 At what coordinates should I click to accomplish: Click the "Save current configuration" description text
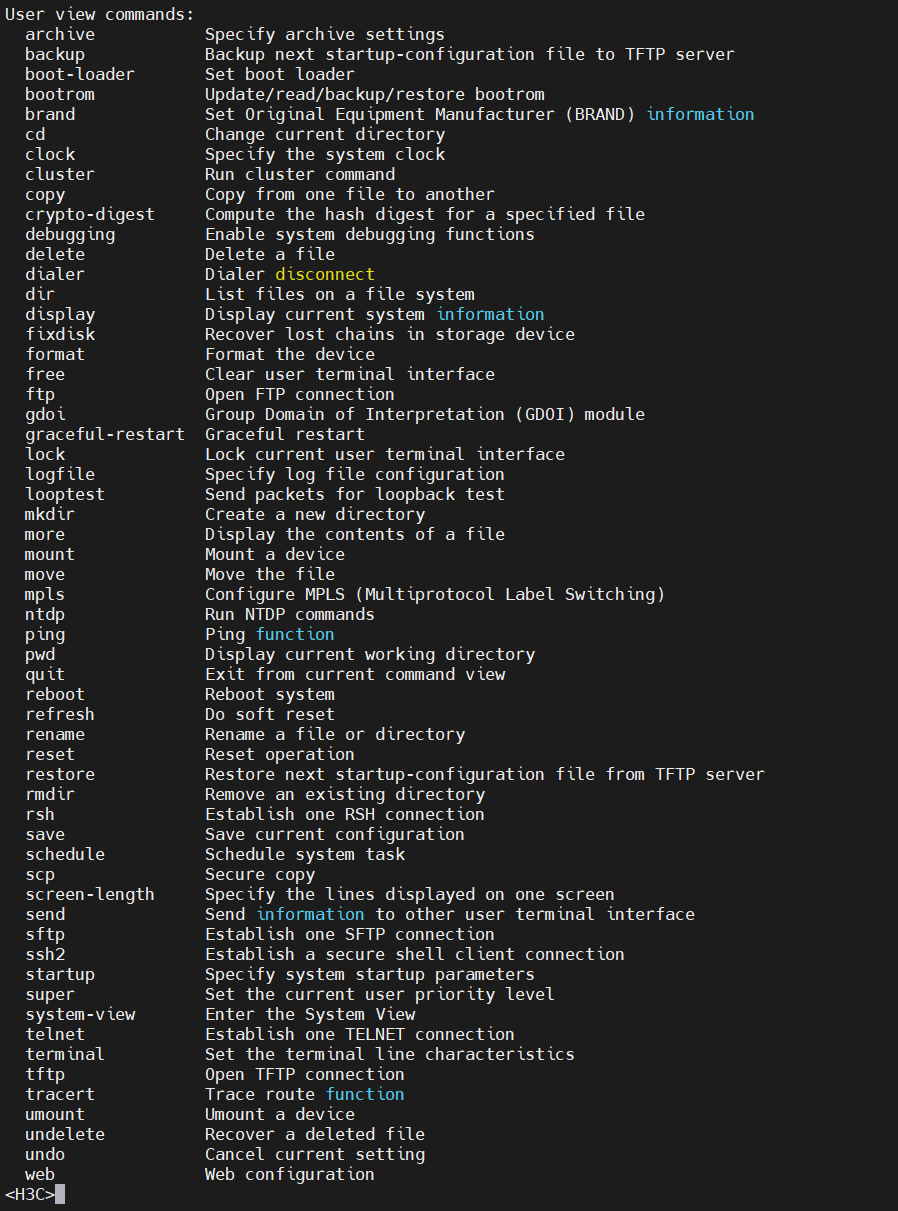pyautogui.click(x=334, y=834)
